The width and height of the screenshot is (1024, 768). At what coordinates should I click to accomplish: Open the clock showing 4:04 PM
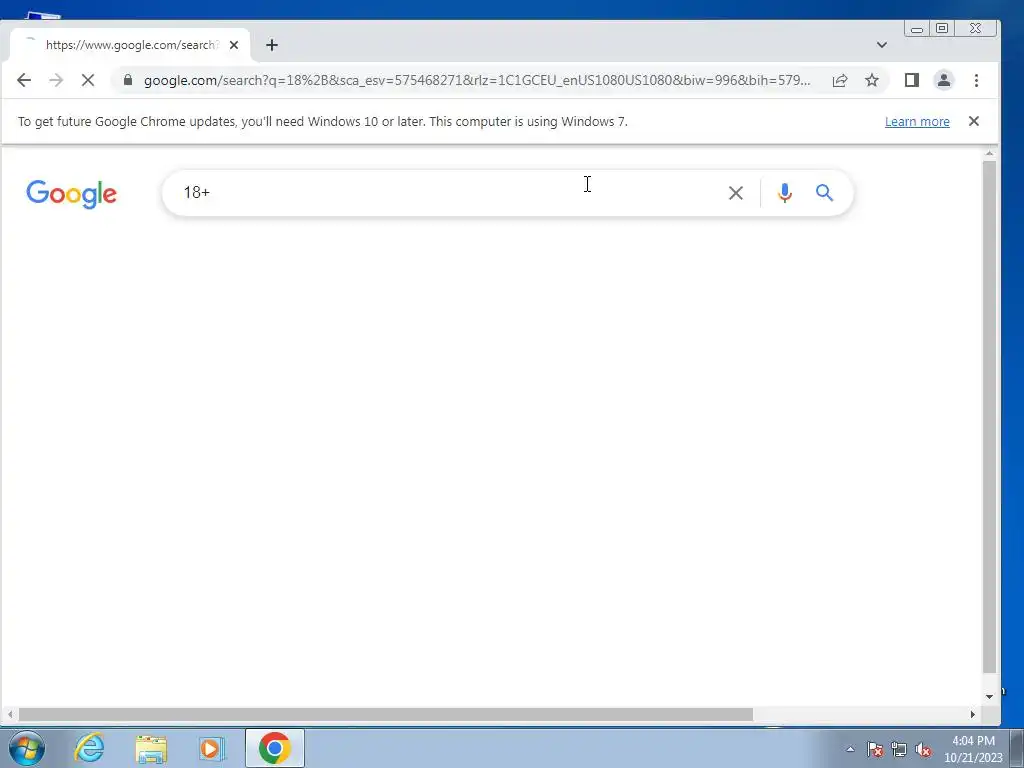(x=973, y=749)
